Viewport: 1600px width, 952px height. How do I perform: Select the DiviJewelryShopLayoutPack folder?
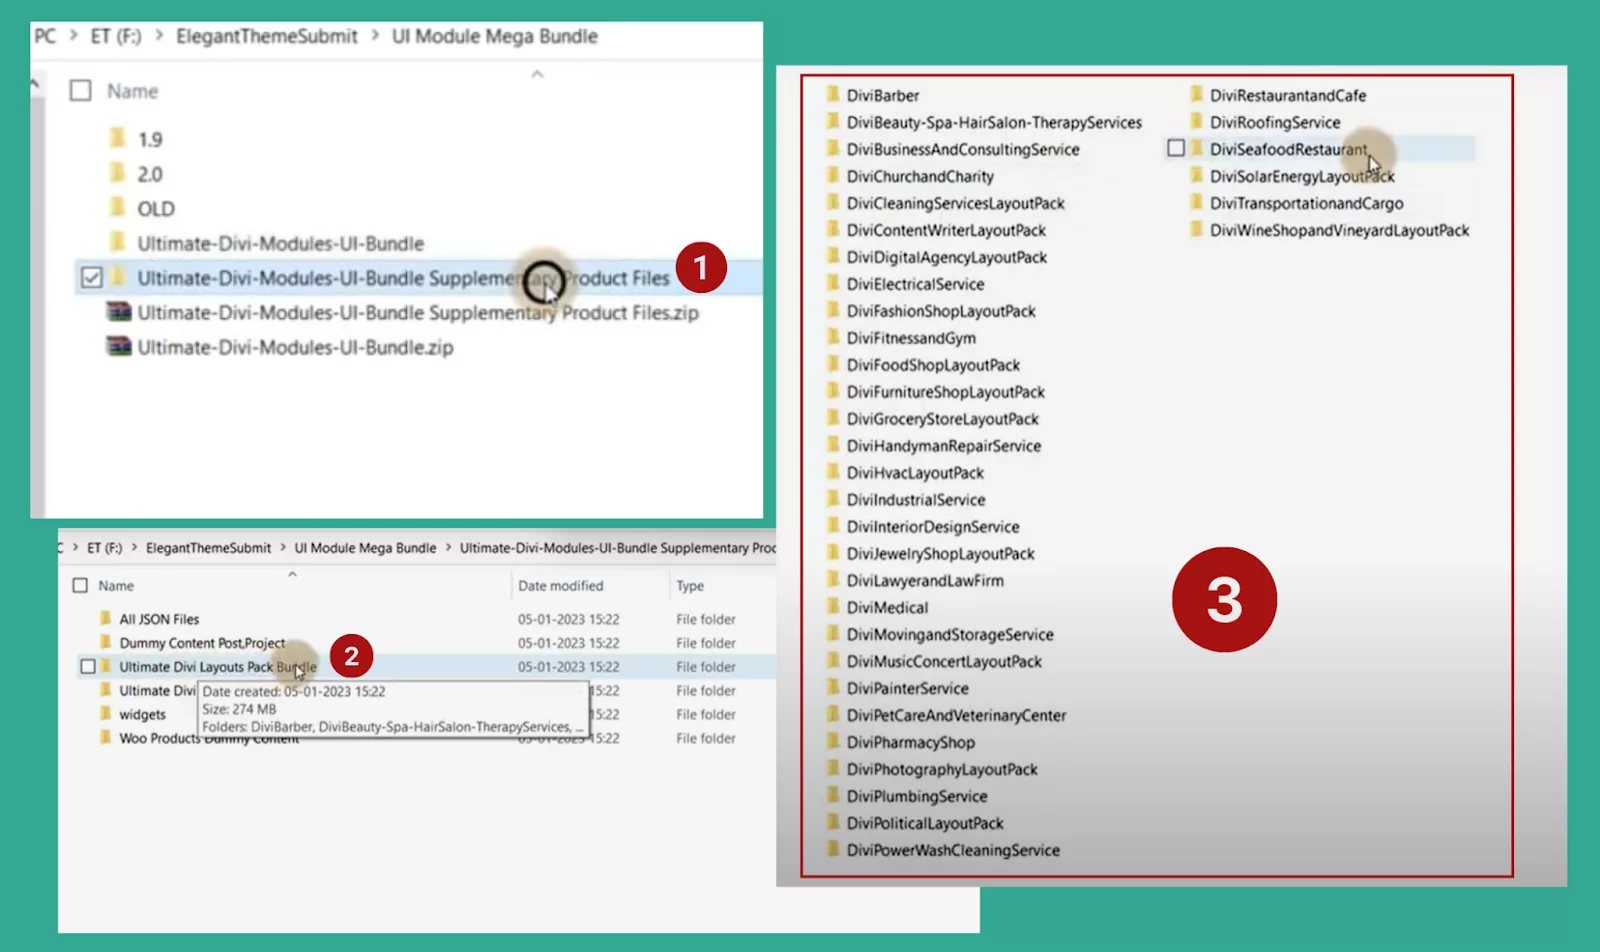[x=940, y=553]
